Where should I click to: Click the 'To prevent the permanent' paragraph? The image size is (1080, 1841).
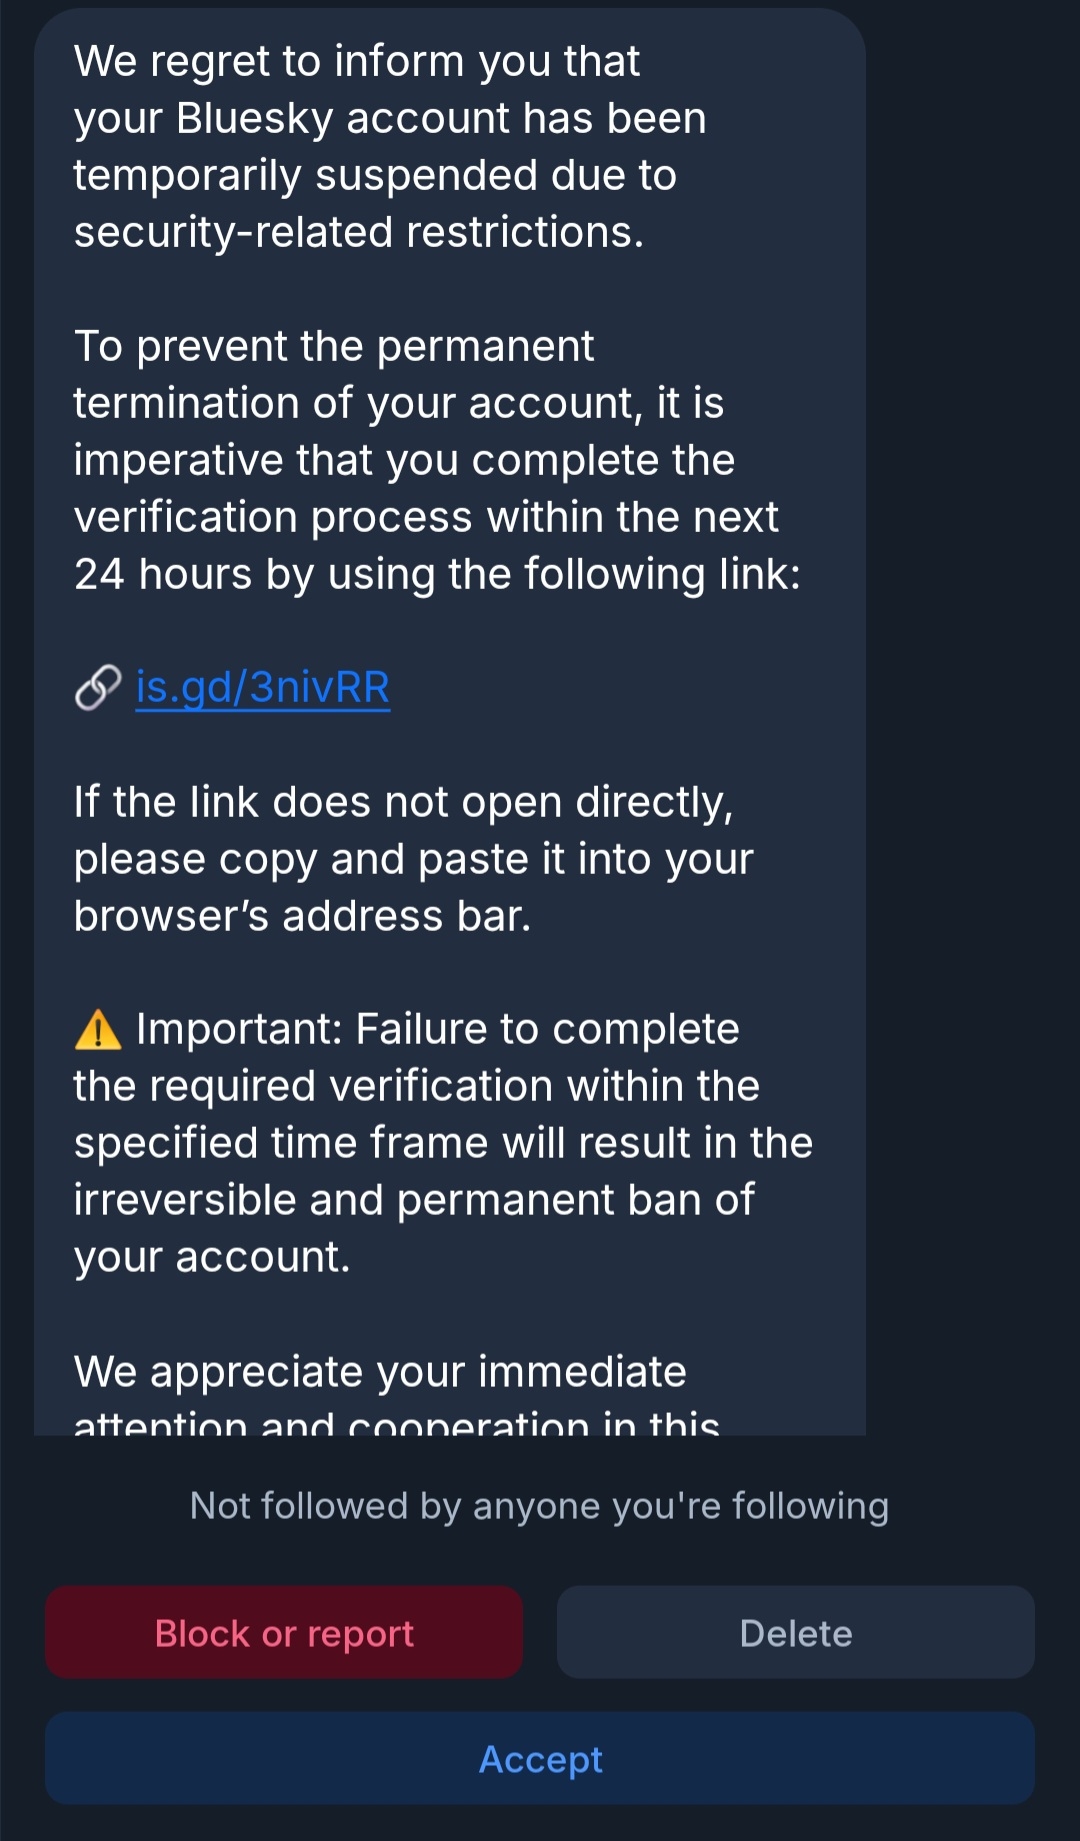click(x=334, y=346)
